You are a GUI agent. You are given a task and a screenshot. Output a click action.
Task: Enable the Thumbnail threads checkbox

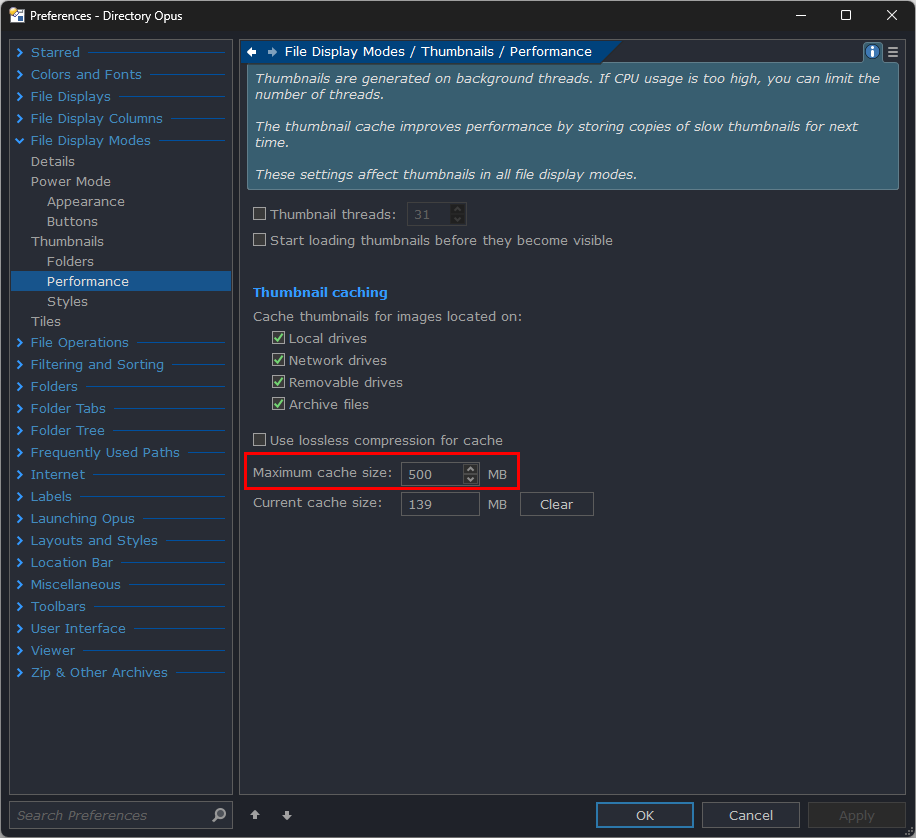click(x=259, y=214)
